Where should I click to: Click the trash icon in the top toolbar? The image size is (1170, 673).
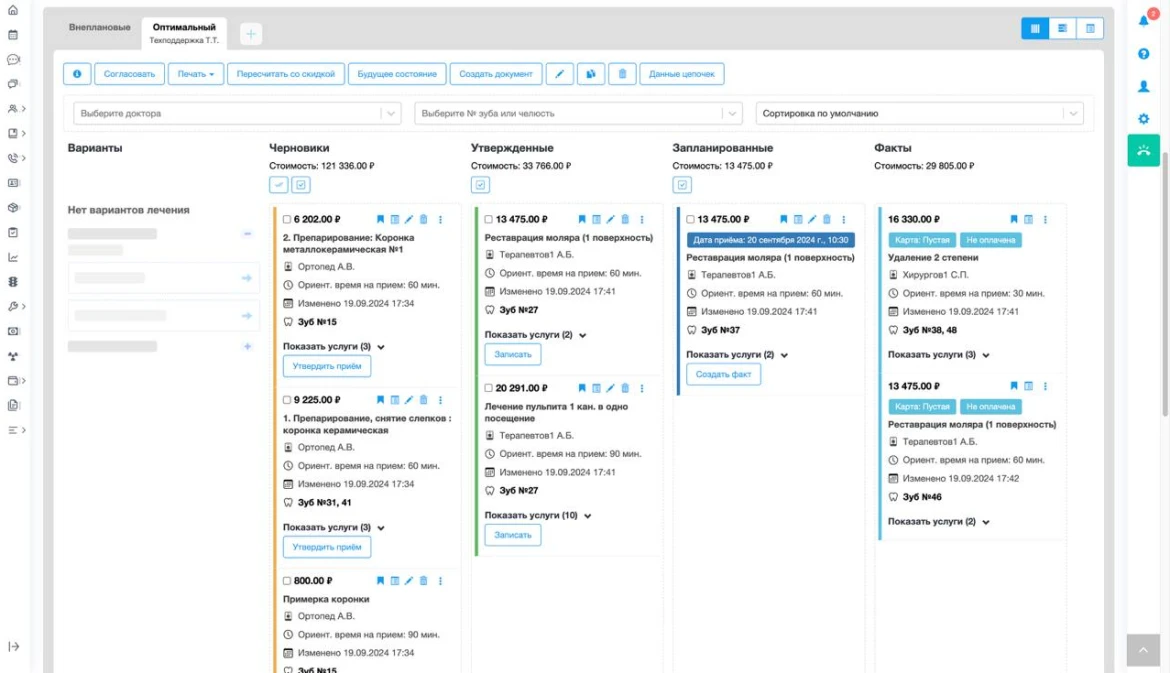coord(622,74)
